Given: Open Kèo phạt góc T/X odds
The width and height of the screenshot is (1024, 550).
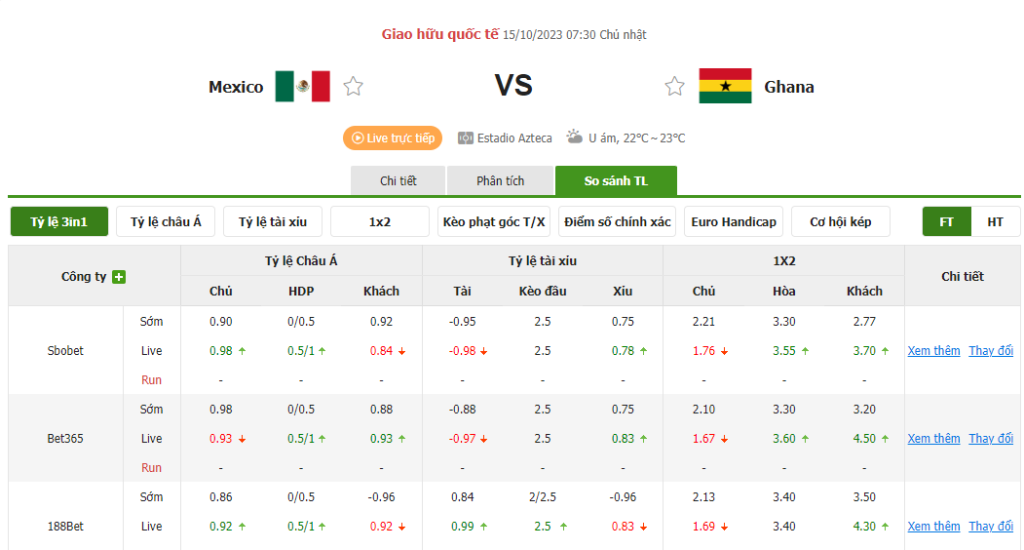Looking at the screenshot, I should (494, 221).
